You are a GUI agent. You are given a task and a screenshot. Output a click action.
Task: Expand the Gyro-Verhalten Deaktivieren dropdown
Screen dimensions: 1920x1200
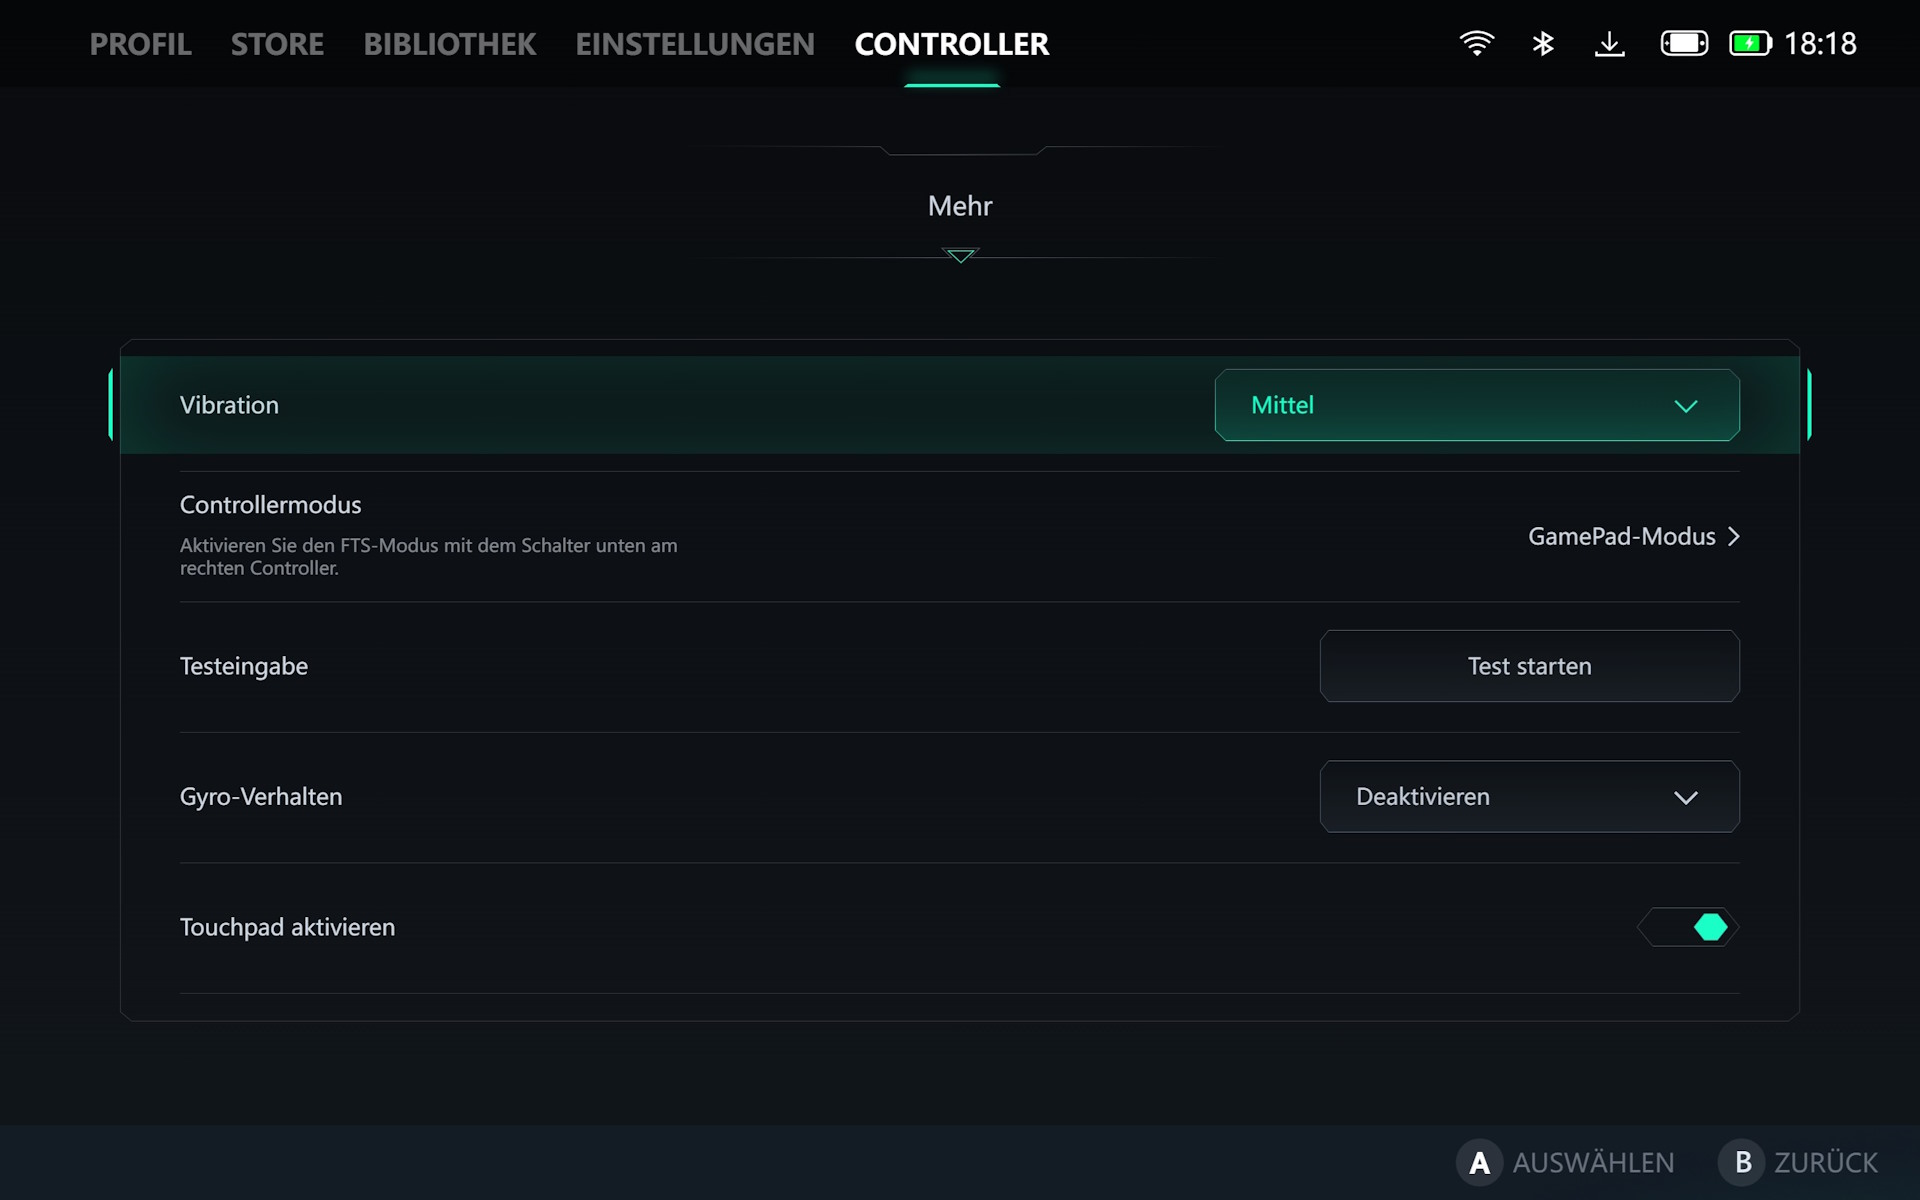pos(1529,797)
